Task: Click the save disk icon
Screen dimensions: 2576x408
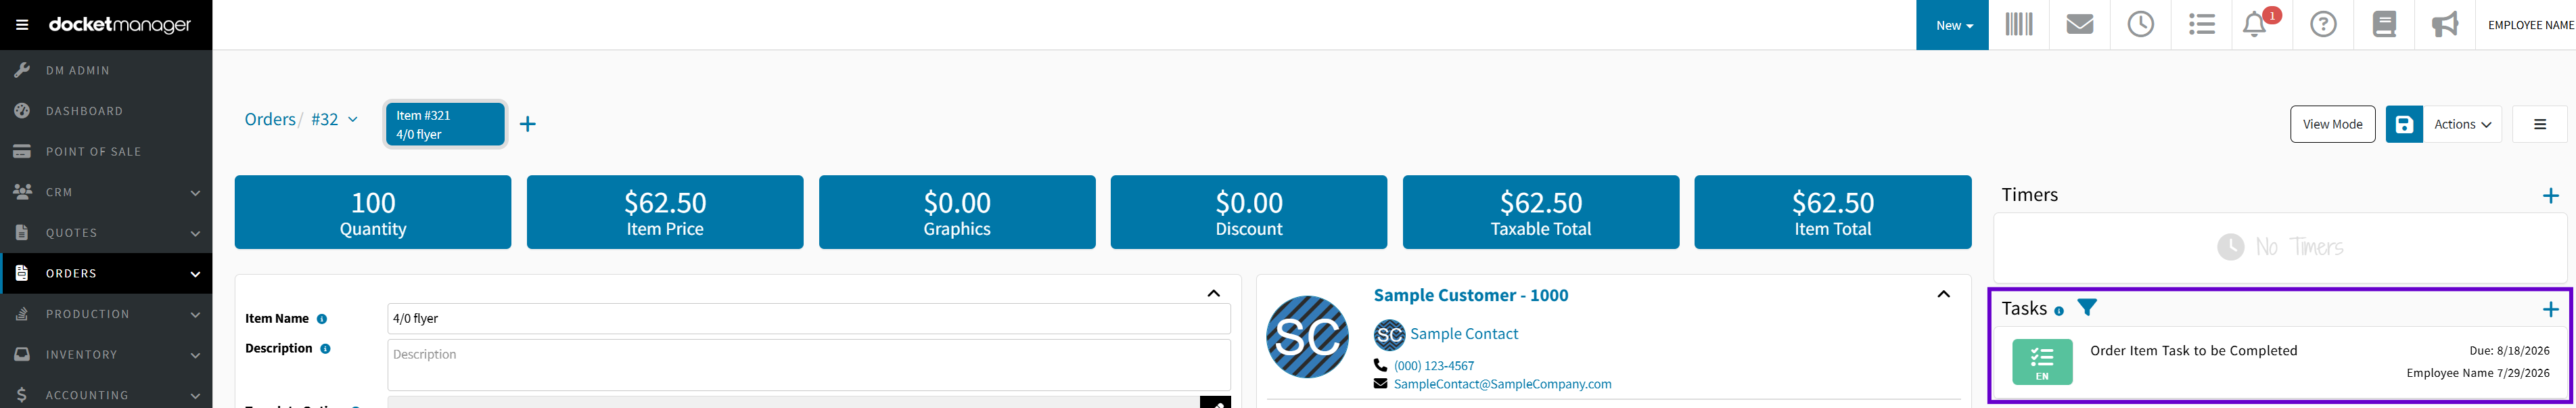Action: [x=2404, y=124]
